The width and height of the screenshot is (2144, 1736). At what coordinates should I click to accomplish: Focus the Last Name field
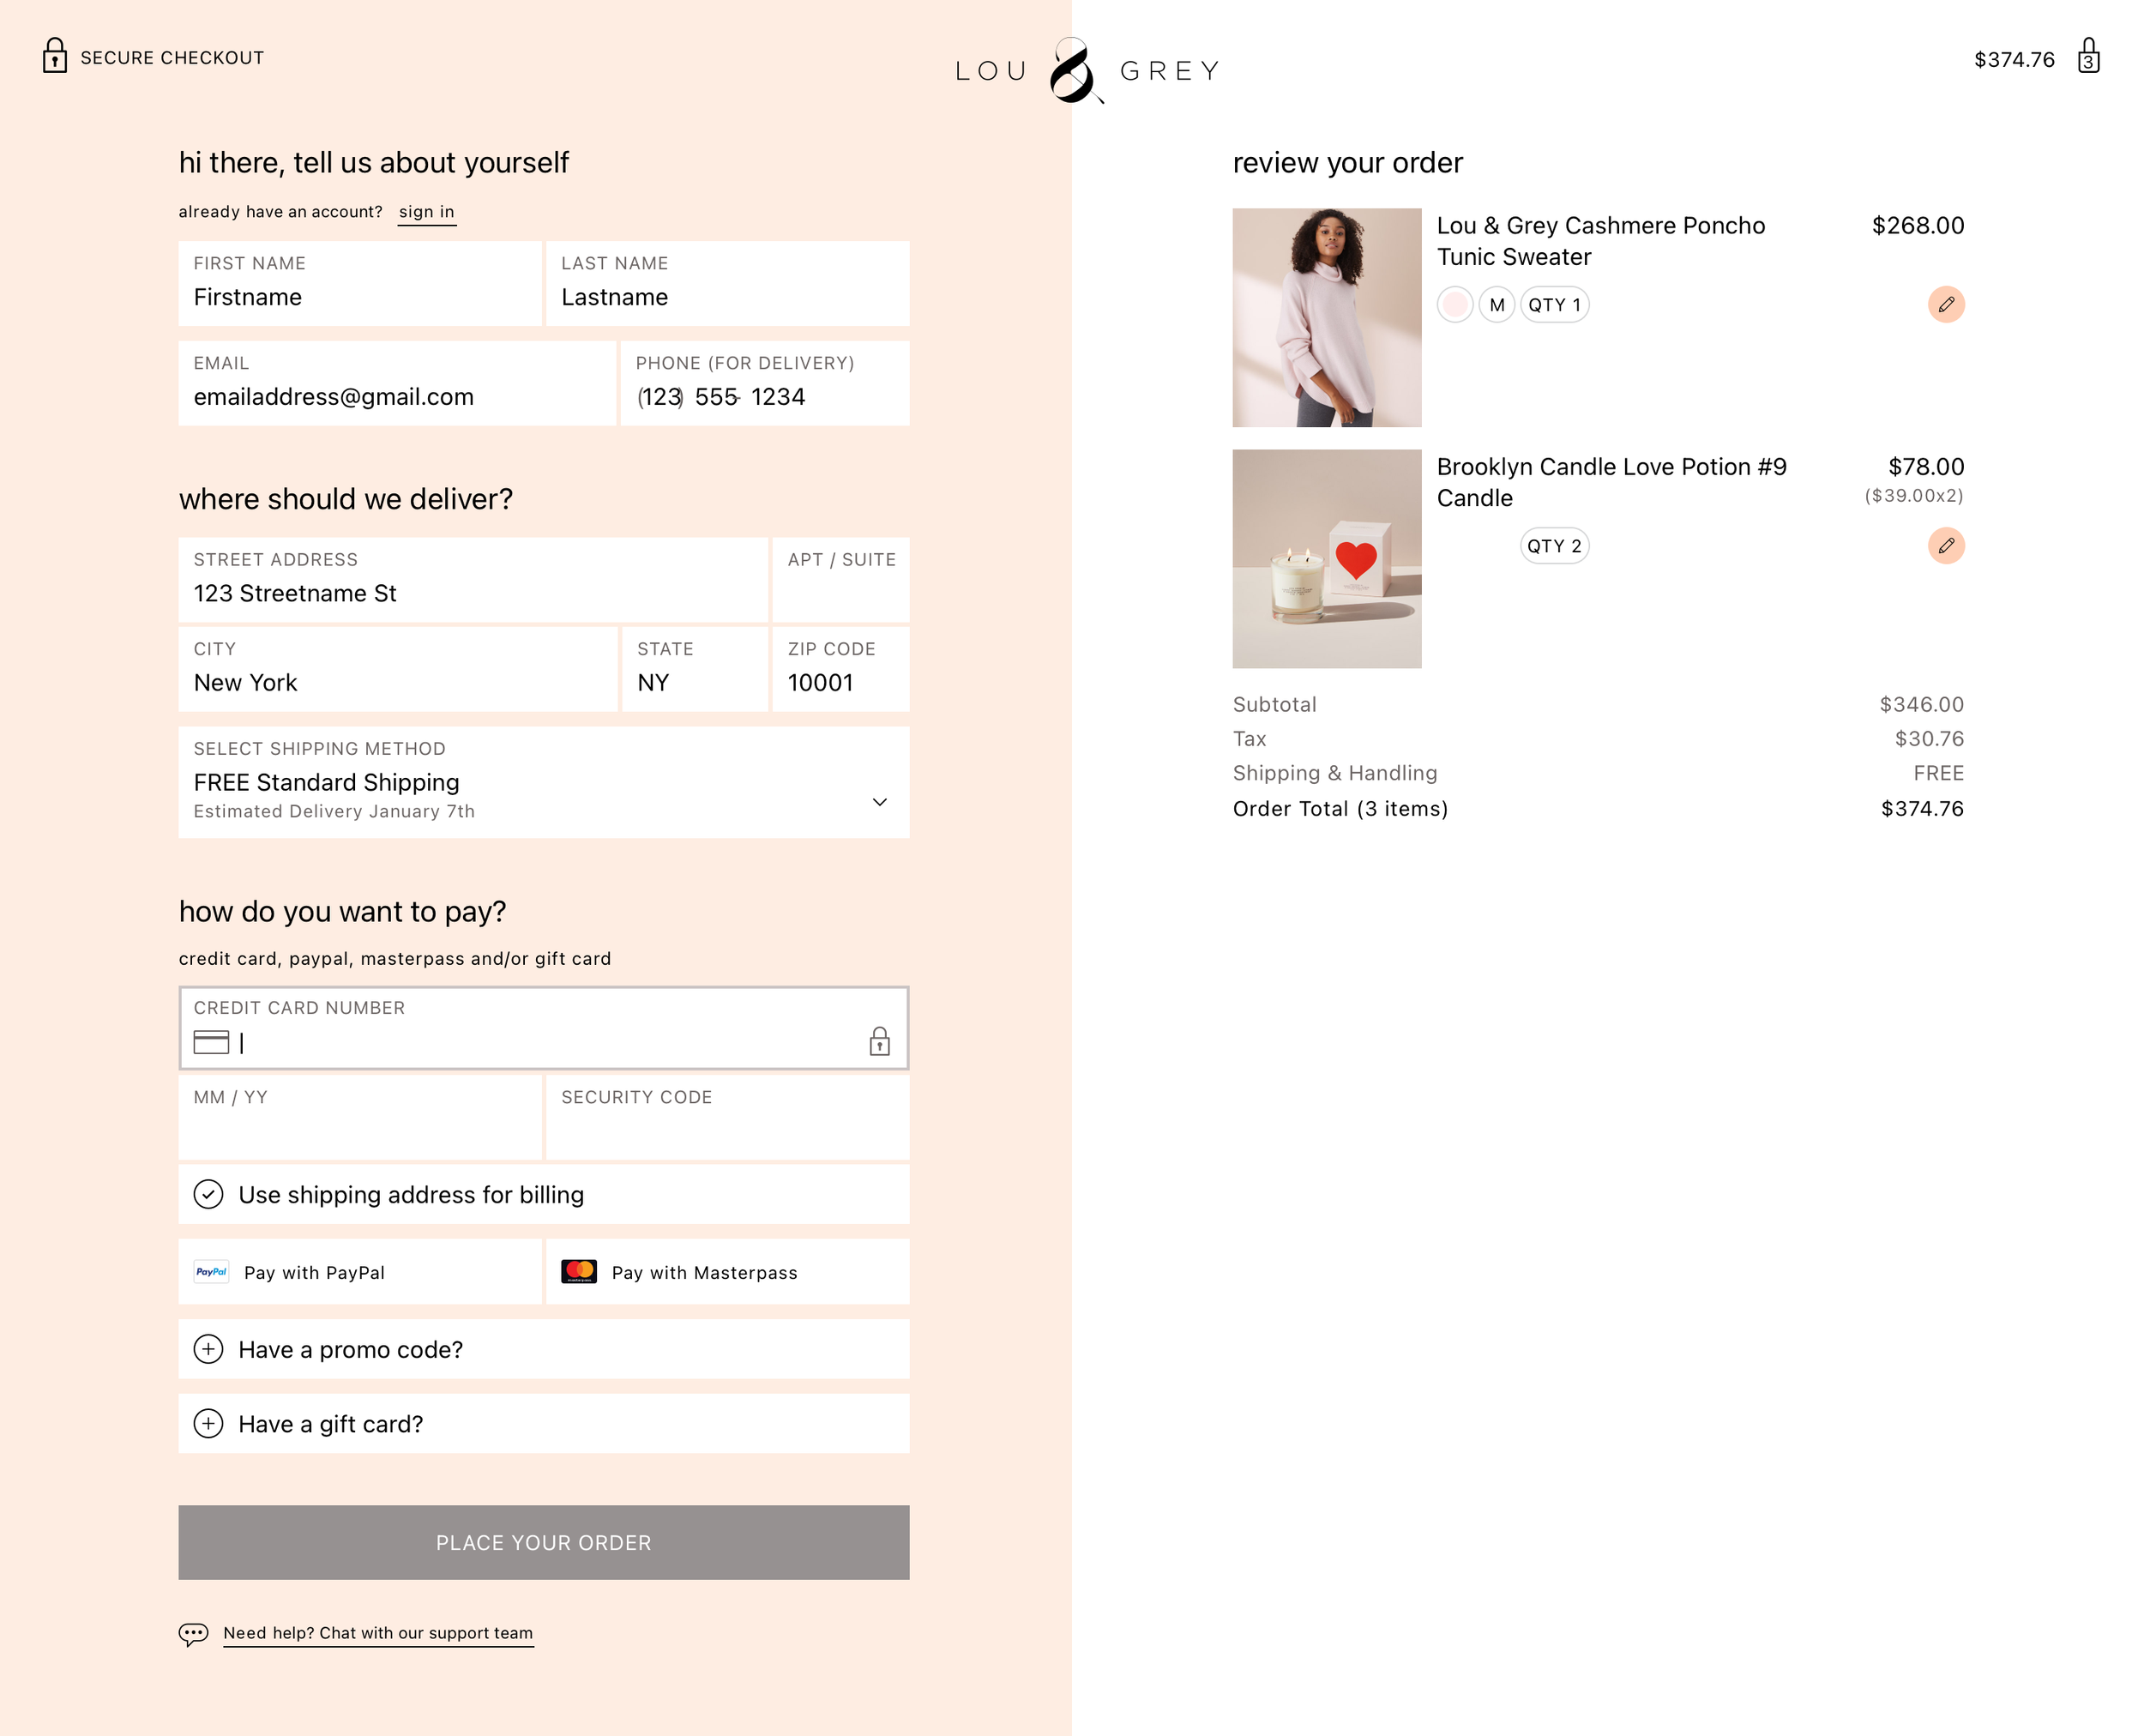pos(728,283)
